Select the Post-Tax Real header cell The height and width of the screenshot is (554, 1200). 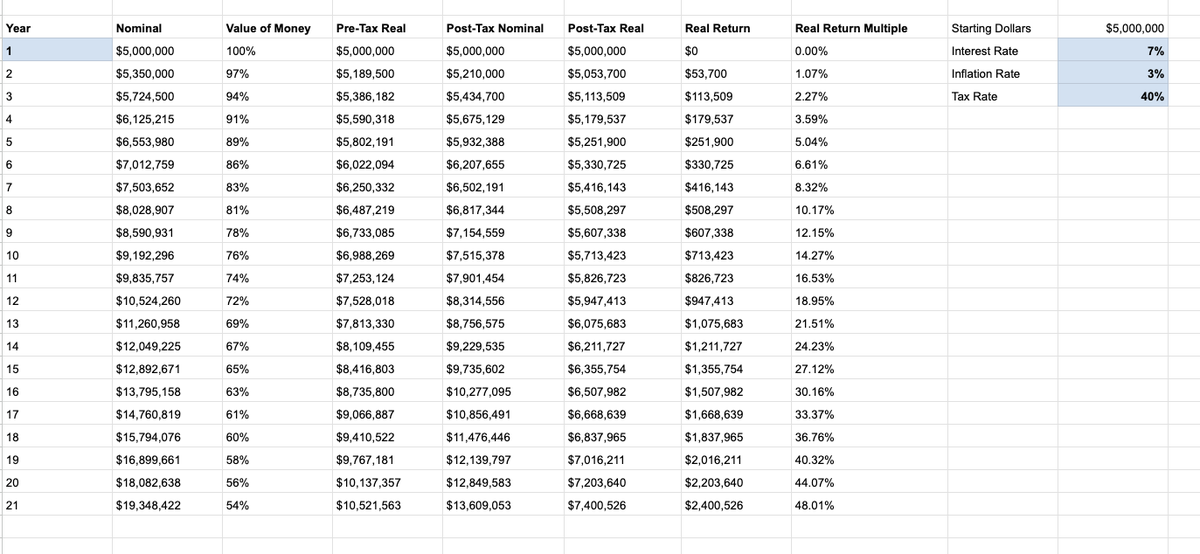(619, 27)
